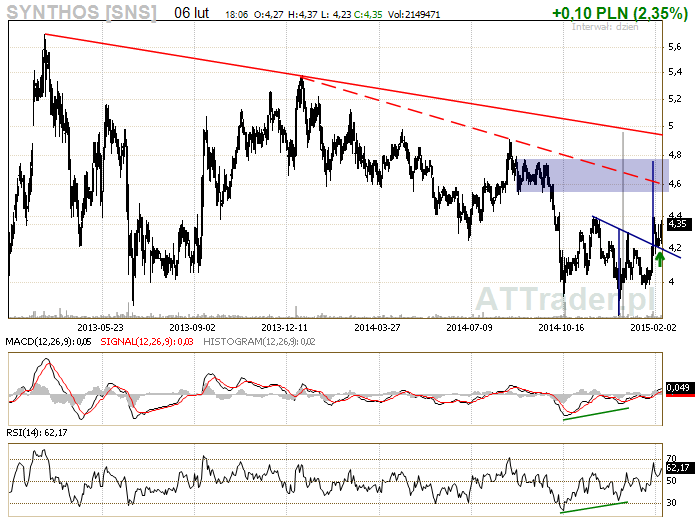Click the 4,6 price axis label

pos(675,184)
